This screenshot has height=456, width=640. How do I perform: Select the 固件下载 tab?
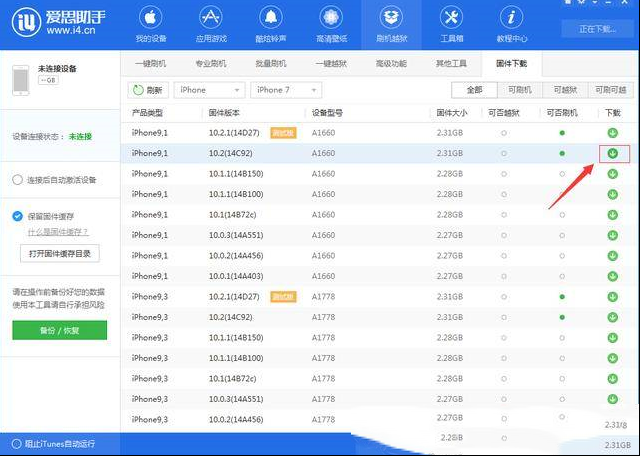[511, 64]
